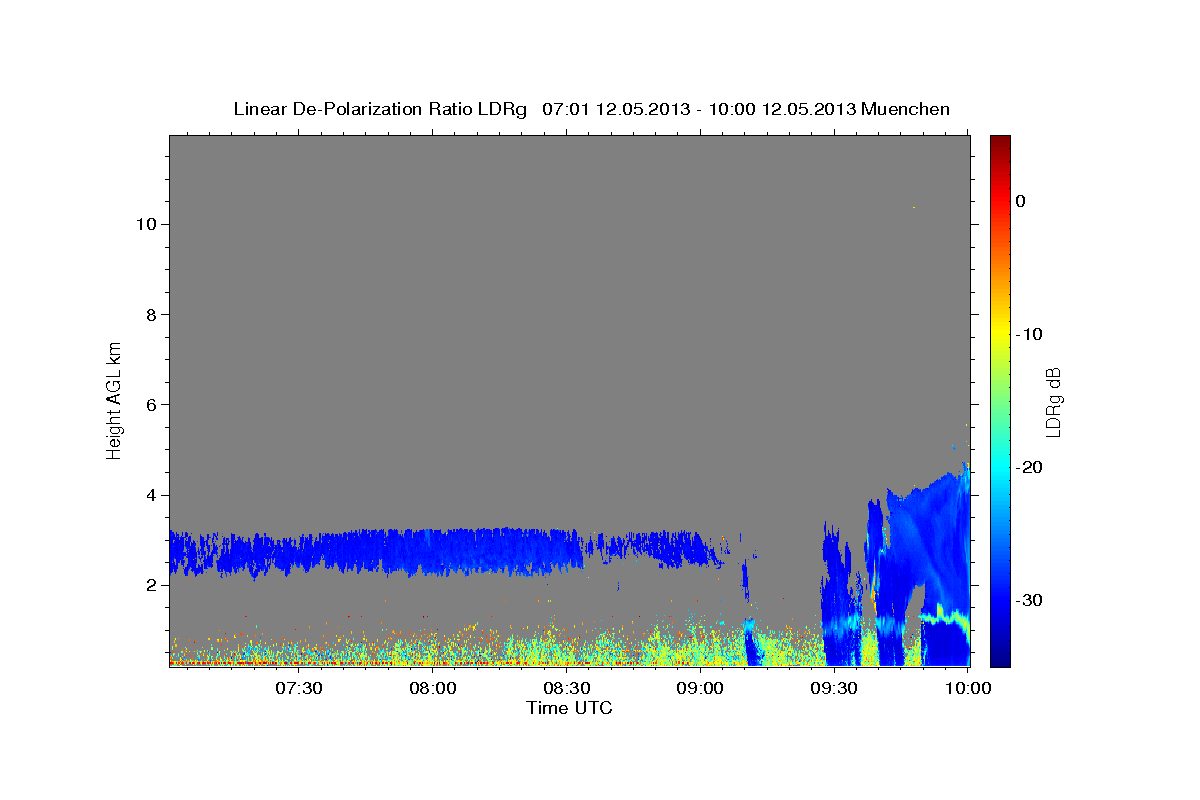The width and height of the screenshot is (1200, 800).
Task: Click the 'LDRg dB' colorbar title
Action: [1053, 402]
